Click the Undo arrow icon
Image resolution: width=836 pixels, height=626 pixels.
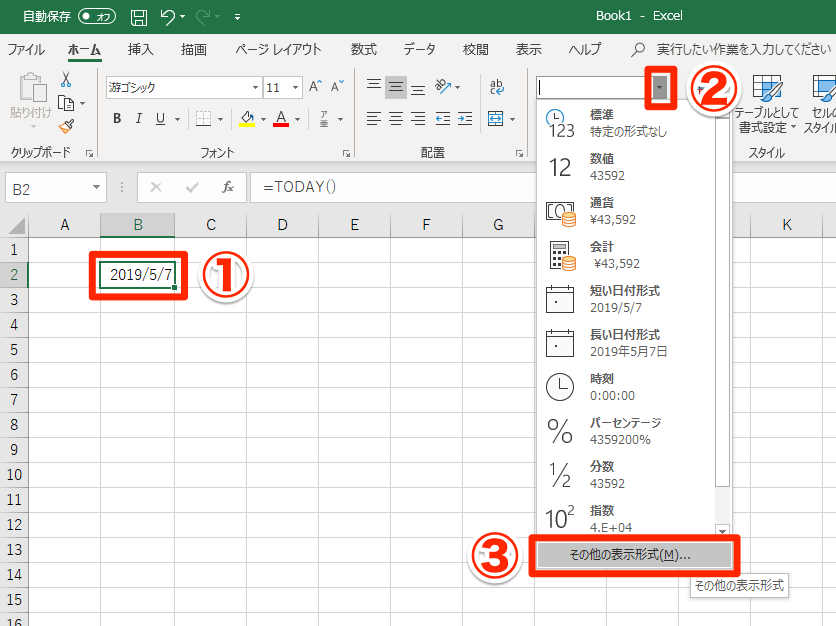click(165, 16)
